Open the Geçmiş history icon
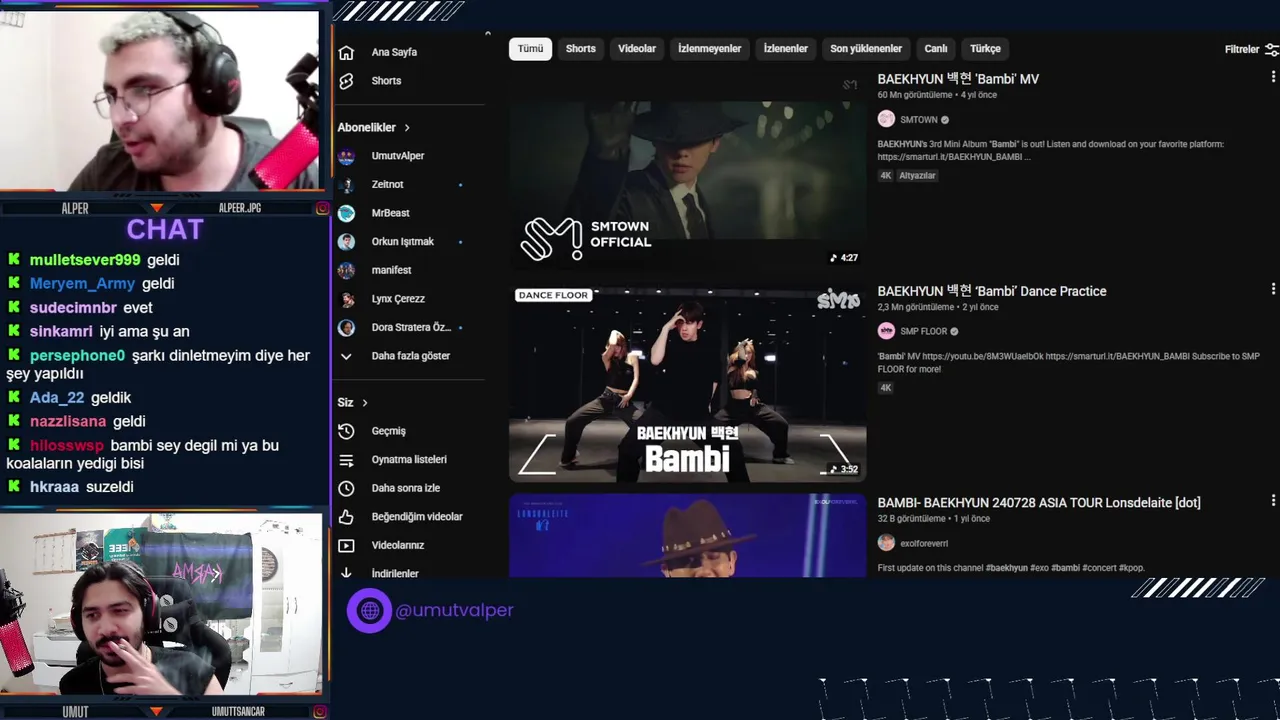This screenshot has width=1280, height=720. 346,431
